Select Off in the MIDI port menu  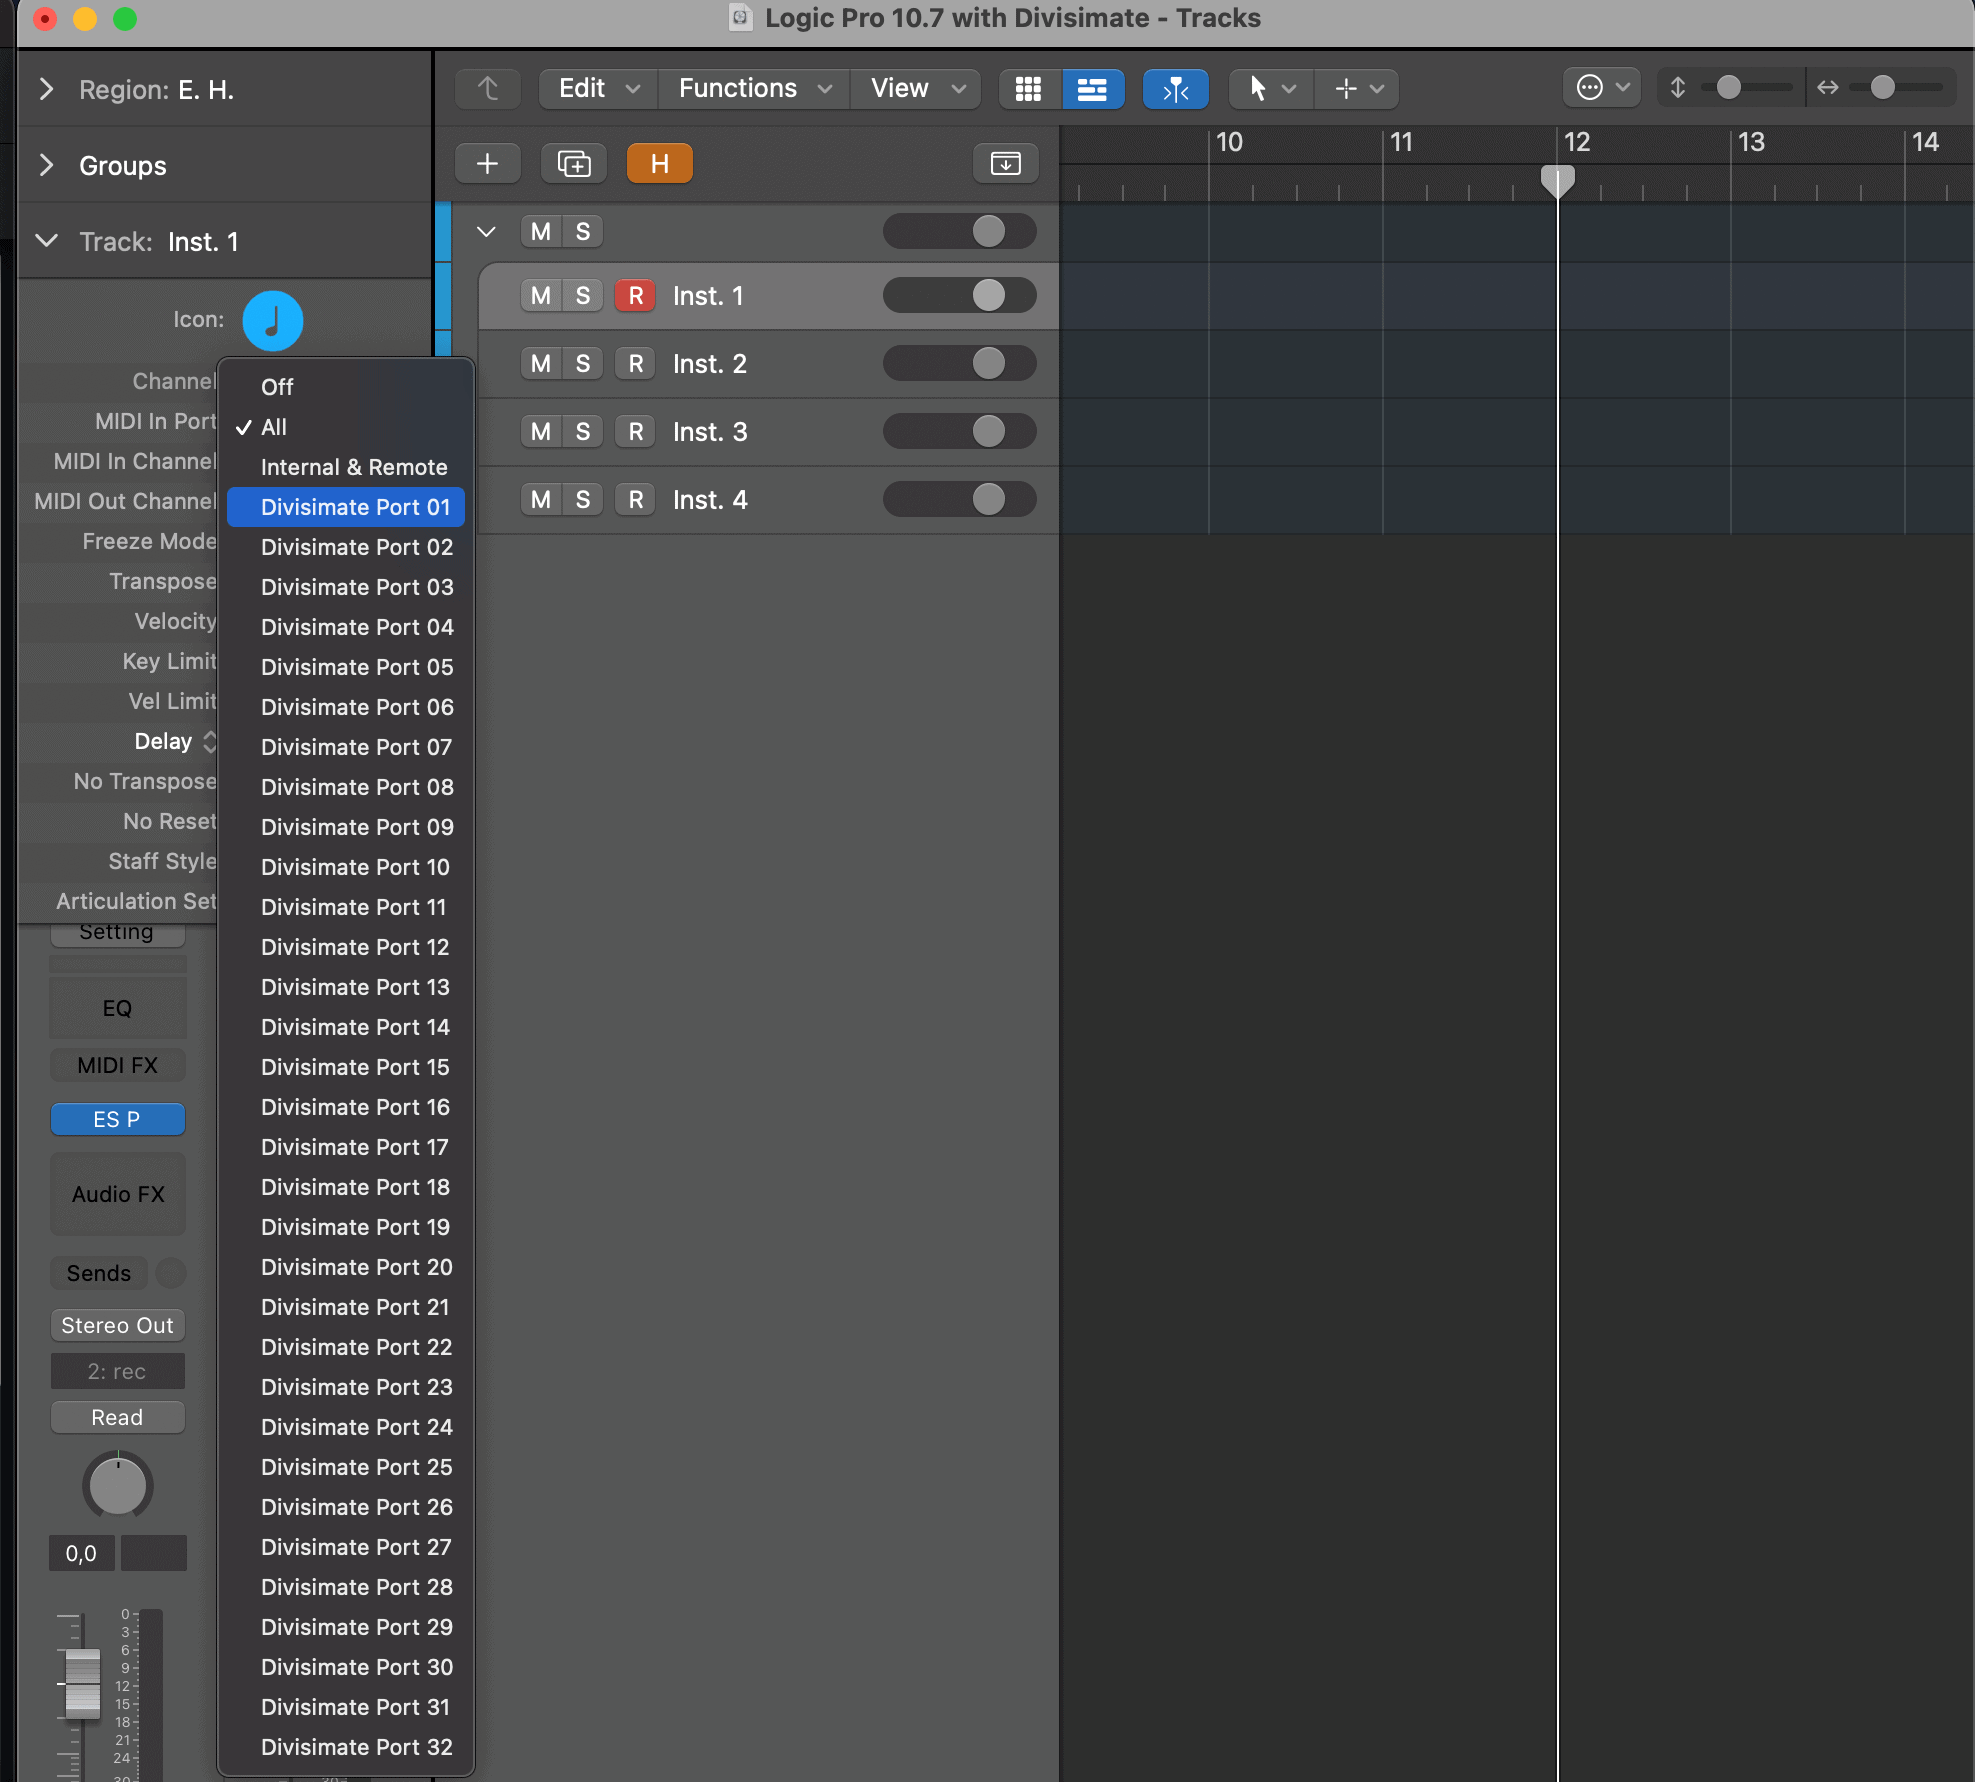coord(346,387)
